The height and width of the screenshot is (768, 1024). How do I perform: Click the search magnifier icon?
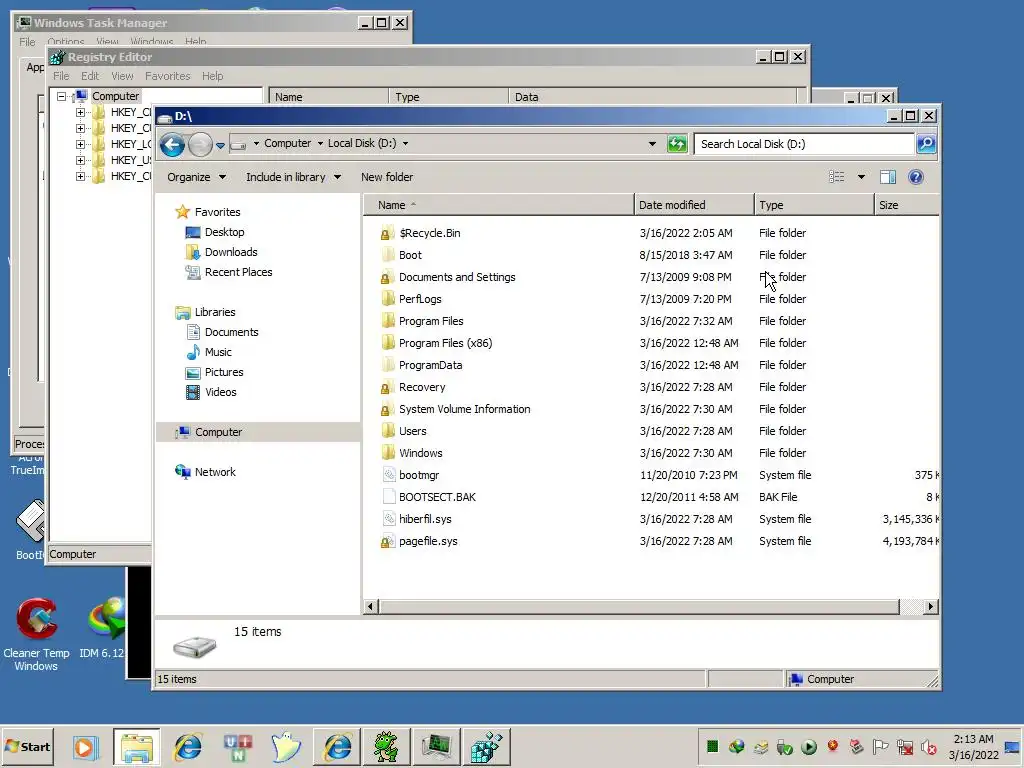926,144
